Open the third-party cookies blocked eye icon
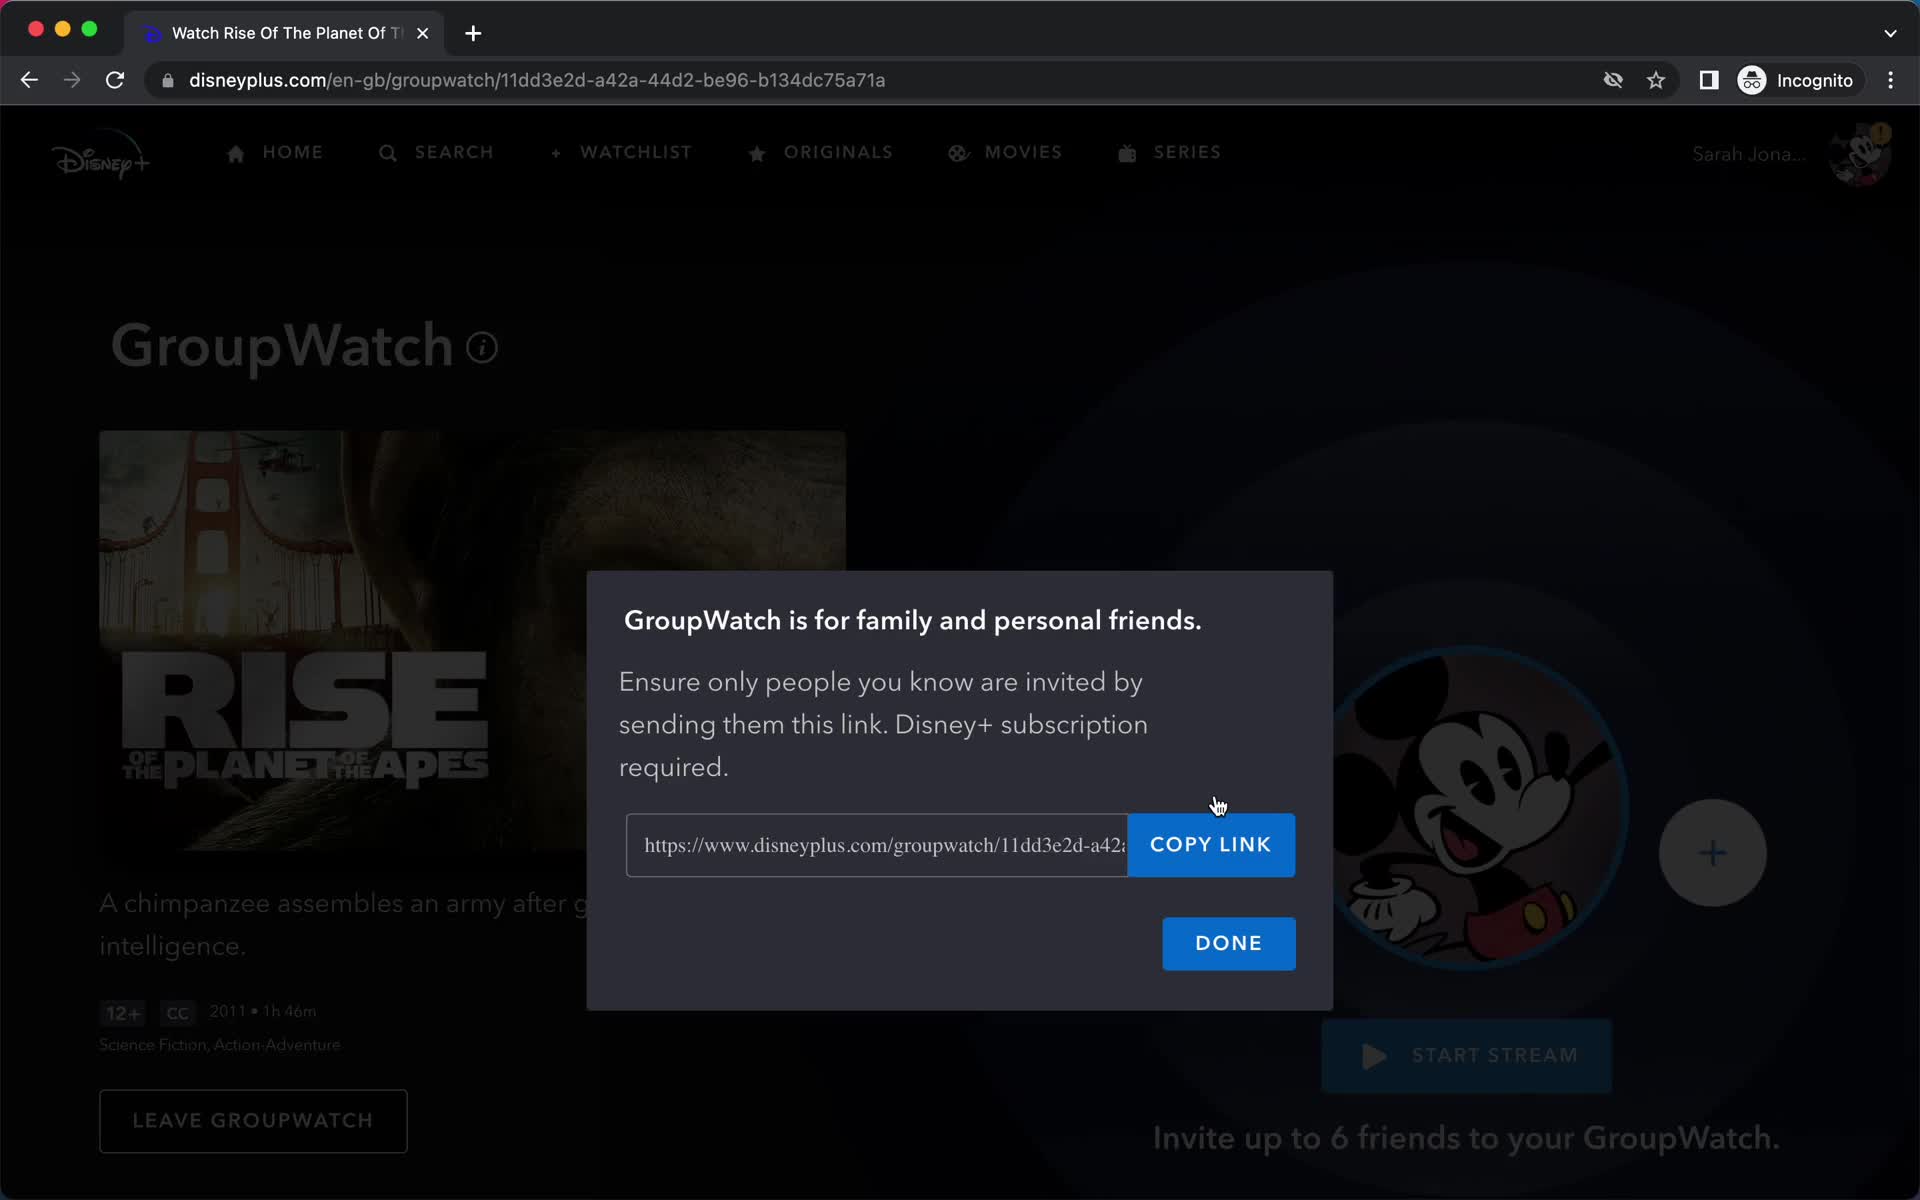Screen dimensions: 1920x1200 tap(1613, 80)
